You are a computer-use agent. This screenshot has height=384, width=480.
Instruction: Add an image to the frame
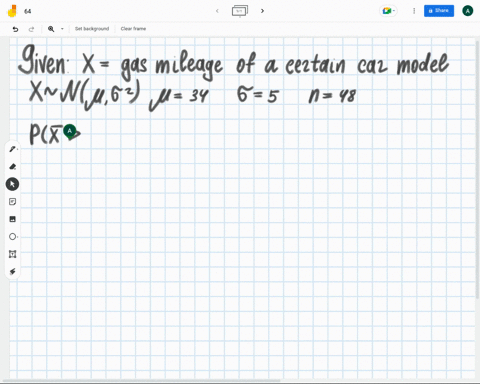13,219
